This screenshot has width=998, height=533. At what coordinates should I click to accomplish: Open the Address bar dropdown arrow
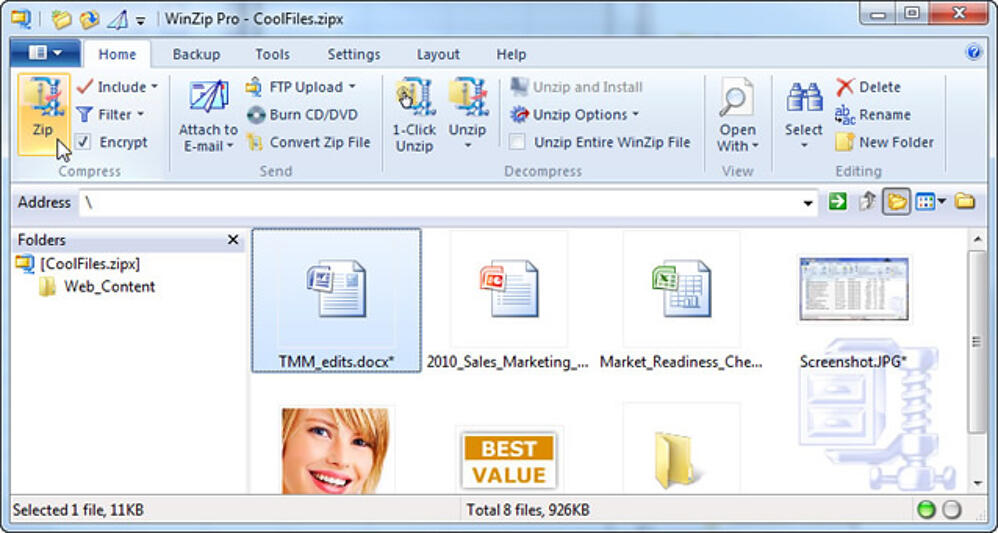pos(808,203)
